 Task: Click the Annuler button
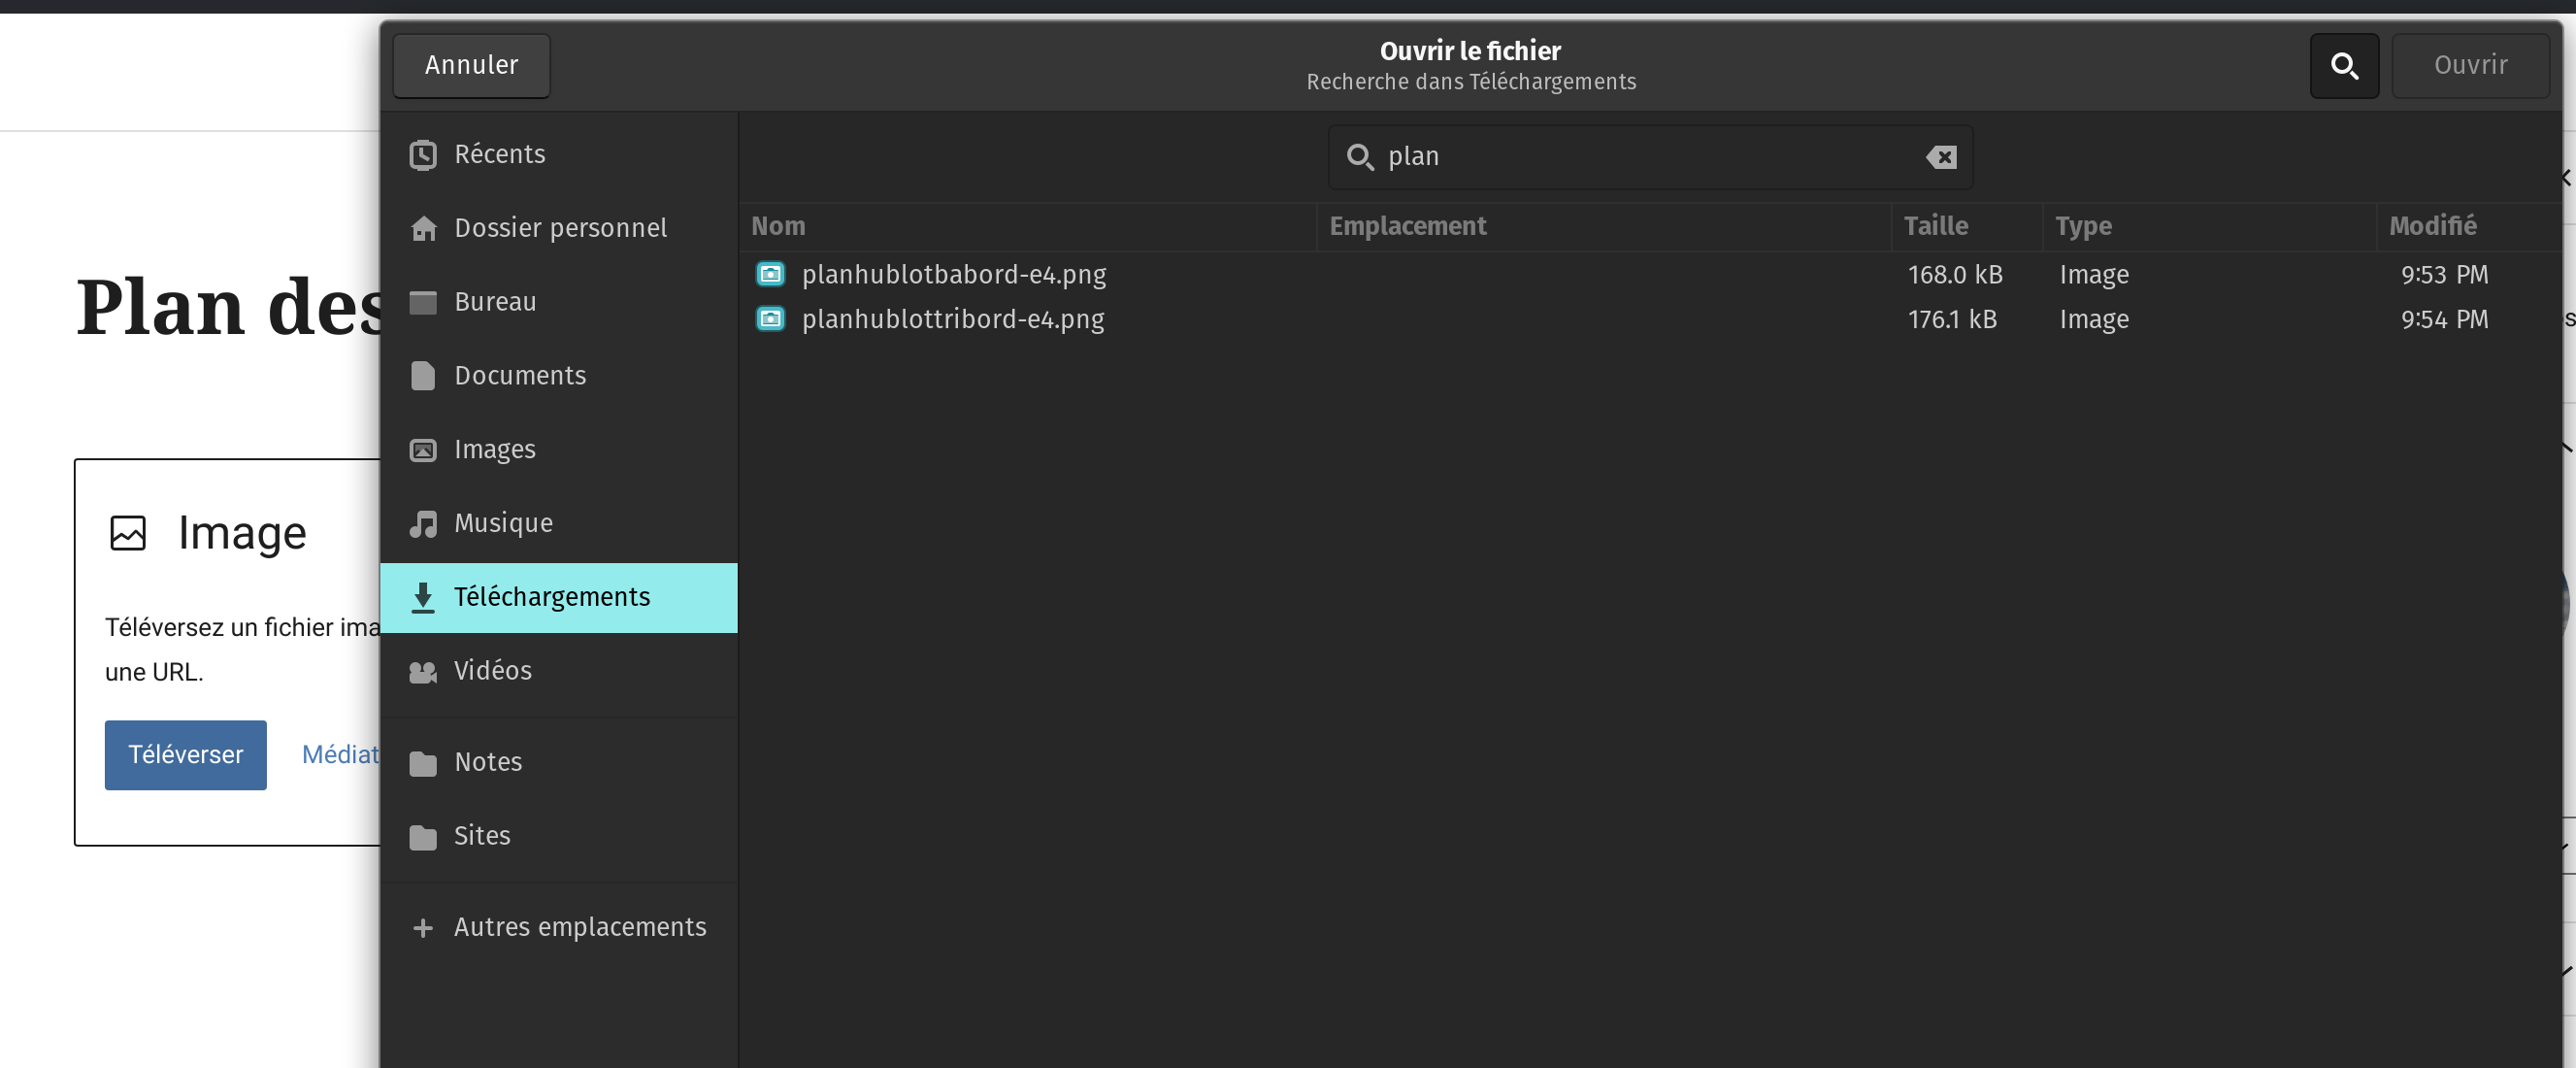tap(471, 66)
